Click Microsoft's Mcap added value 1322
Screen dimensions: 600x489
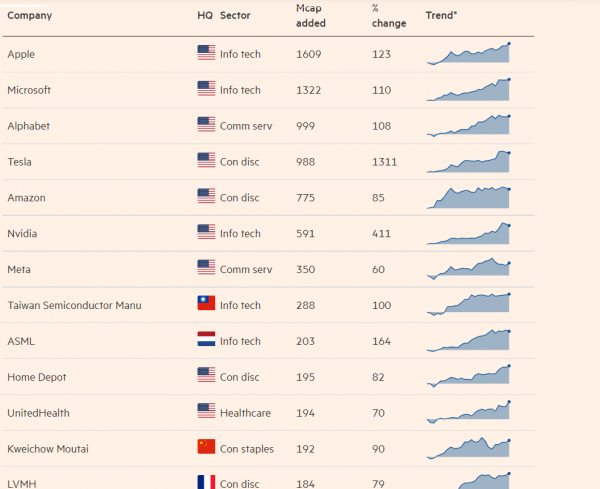pyautogui.click(x=308, y=90)
